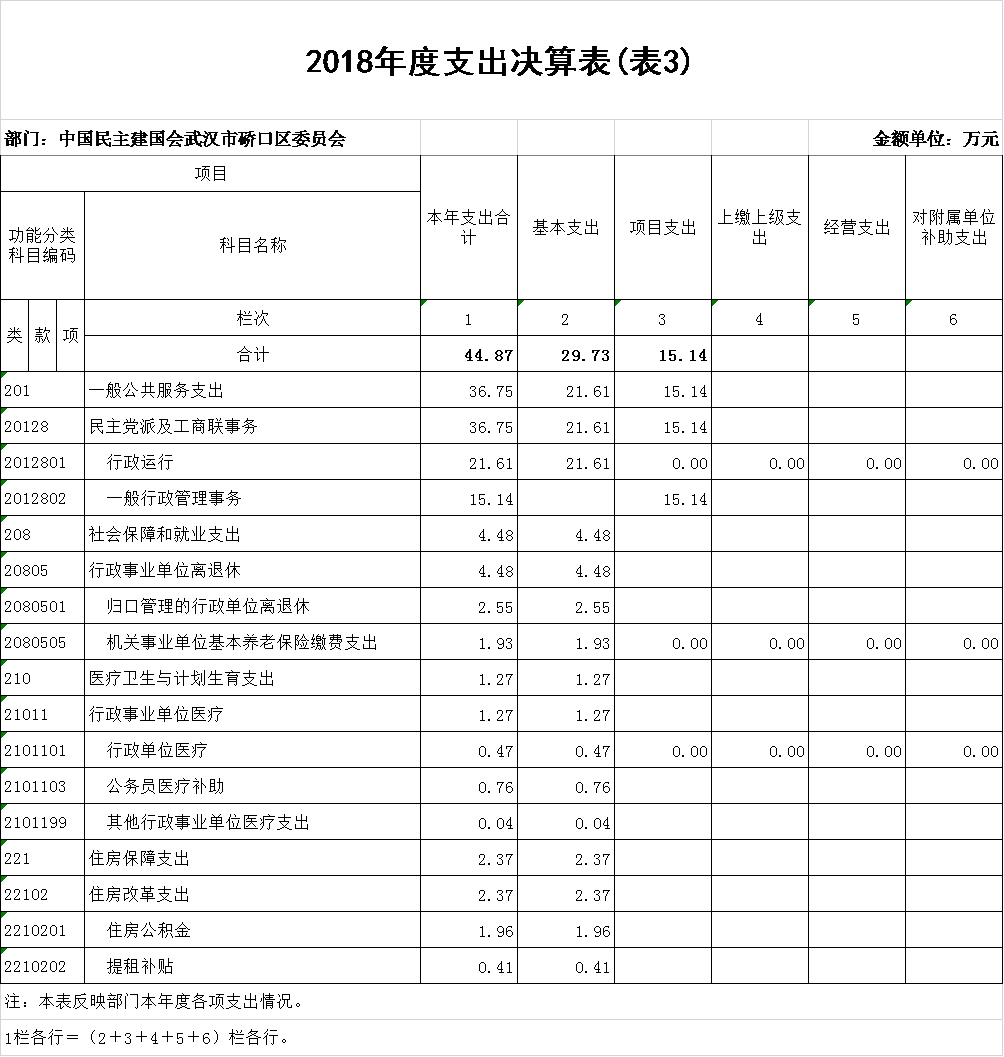The width and height of the screenshot is (1004, 1057).
Task: Select code cell 2101103
Action: [x=42, y=787]
